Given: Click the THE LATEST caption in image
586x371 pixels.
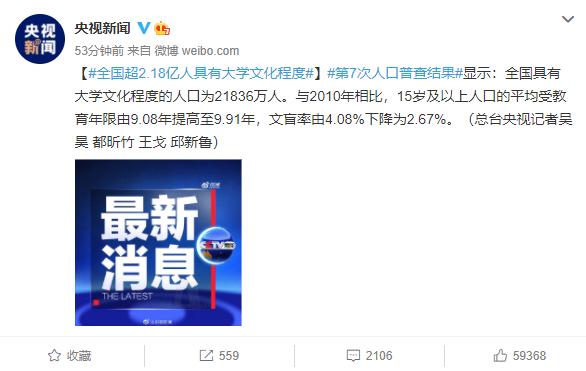Looking at the screenshot, I should point(127,297).
